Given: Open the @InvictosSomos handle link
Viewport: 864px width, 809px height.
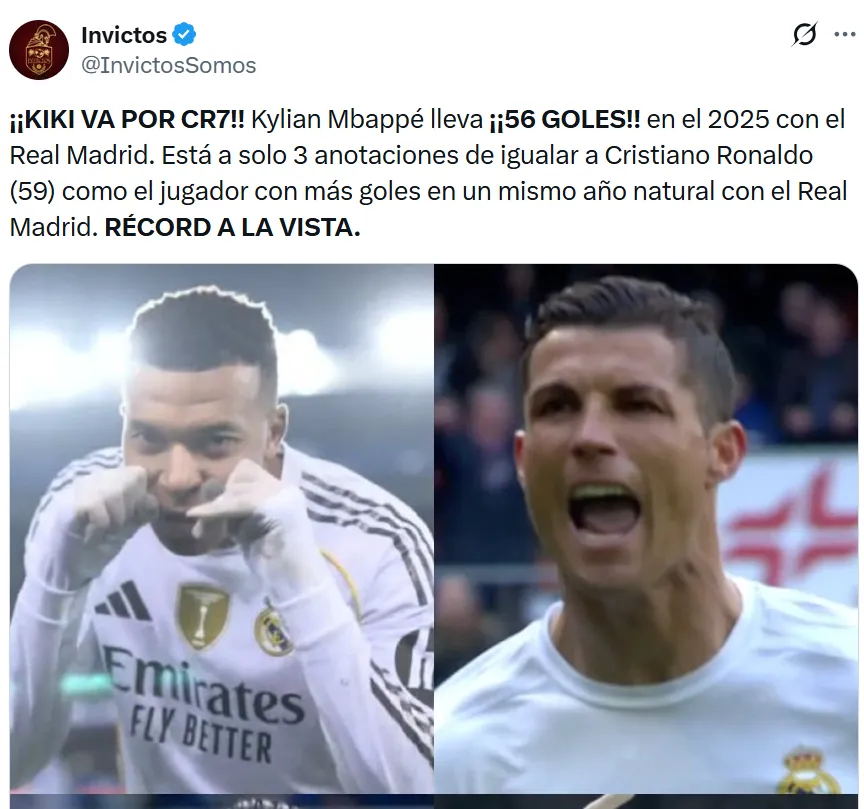Looking at the screenshot, I should coord(169,65).
